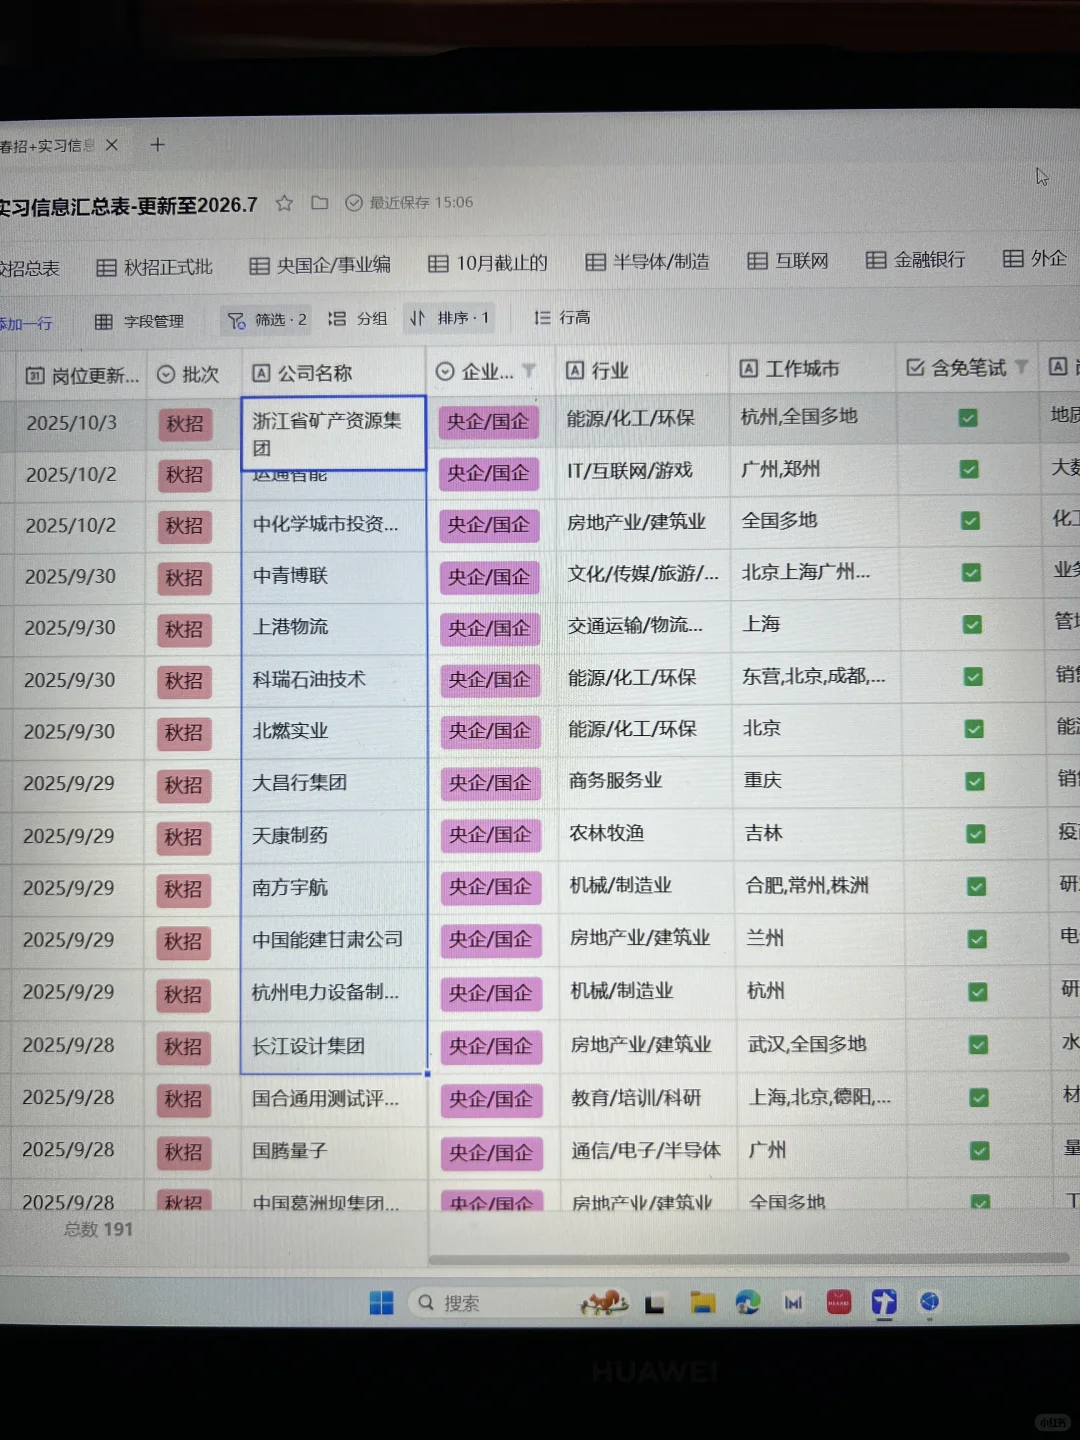Open 央企/国企 tag for 天康制药 row
The height and width of the screenshot is (1440, 1080).
[490, 835]
